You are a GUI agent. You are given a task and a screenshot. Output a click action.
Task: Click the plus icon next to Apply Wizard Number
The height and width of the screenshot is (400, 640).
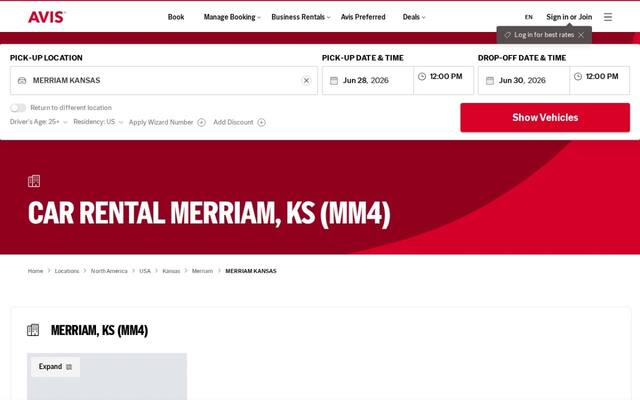pyautogui.click(x=202, y=122)
